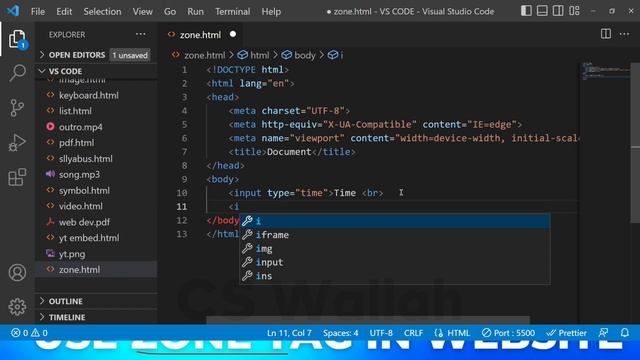Click zone.html in the breadcrumb
The image size is (640, 360).
[204, 55]
